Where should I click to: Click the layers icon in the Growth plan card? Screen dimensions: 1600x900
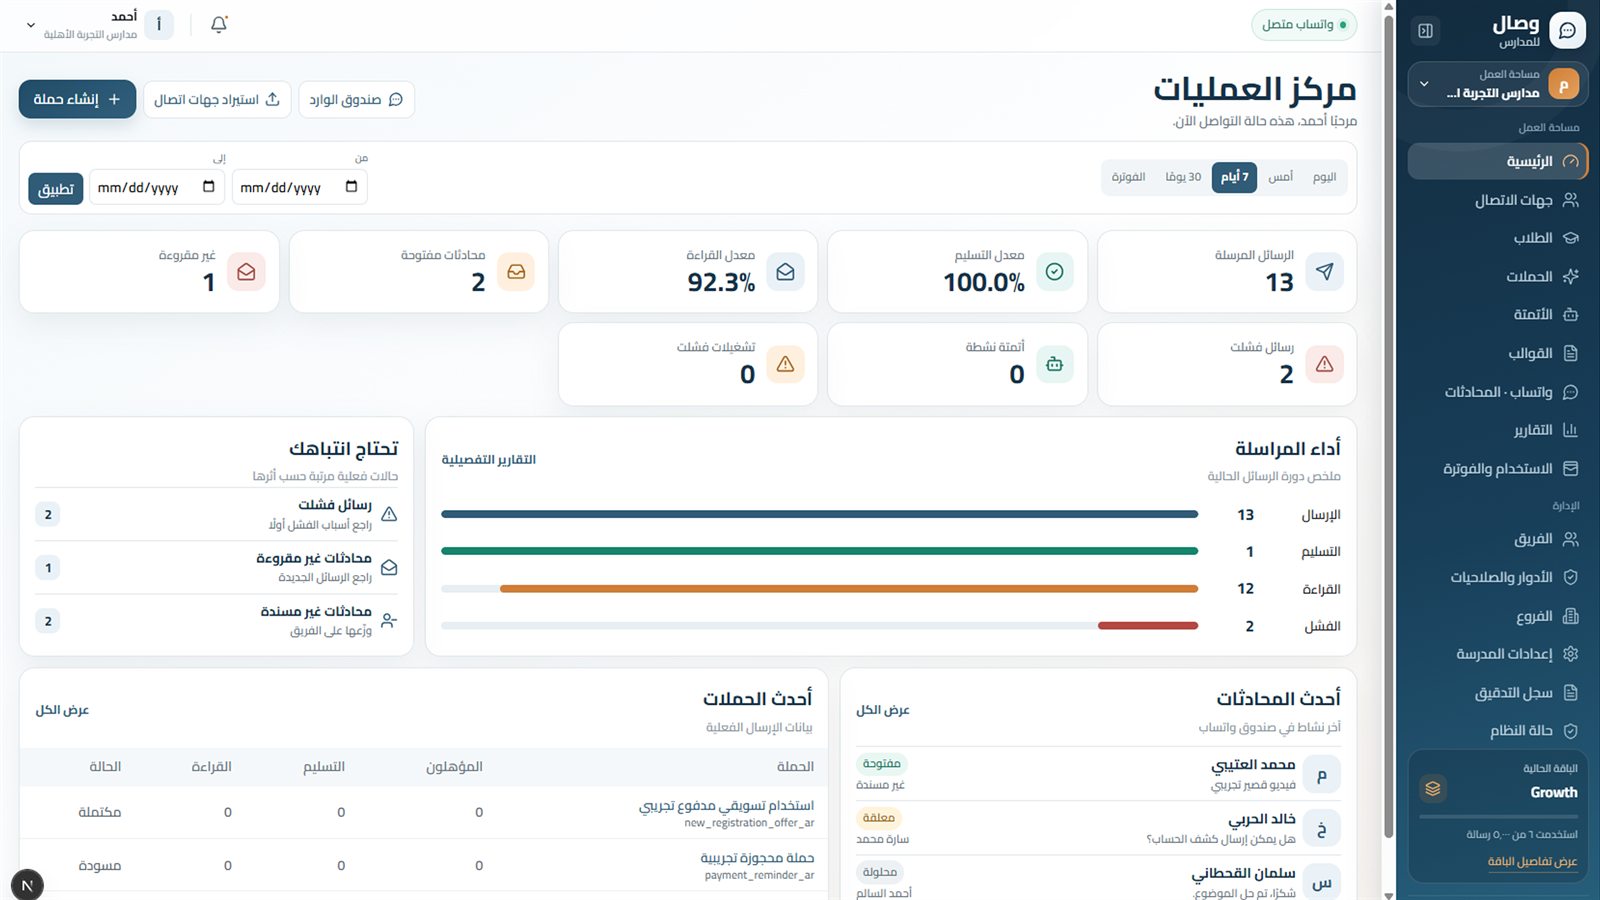[1433, 789]
